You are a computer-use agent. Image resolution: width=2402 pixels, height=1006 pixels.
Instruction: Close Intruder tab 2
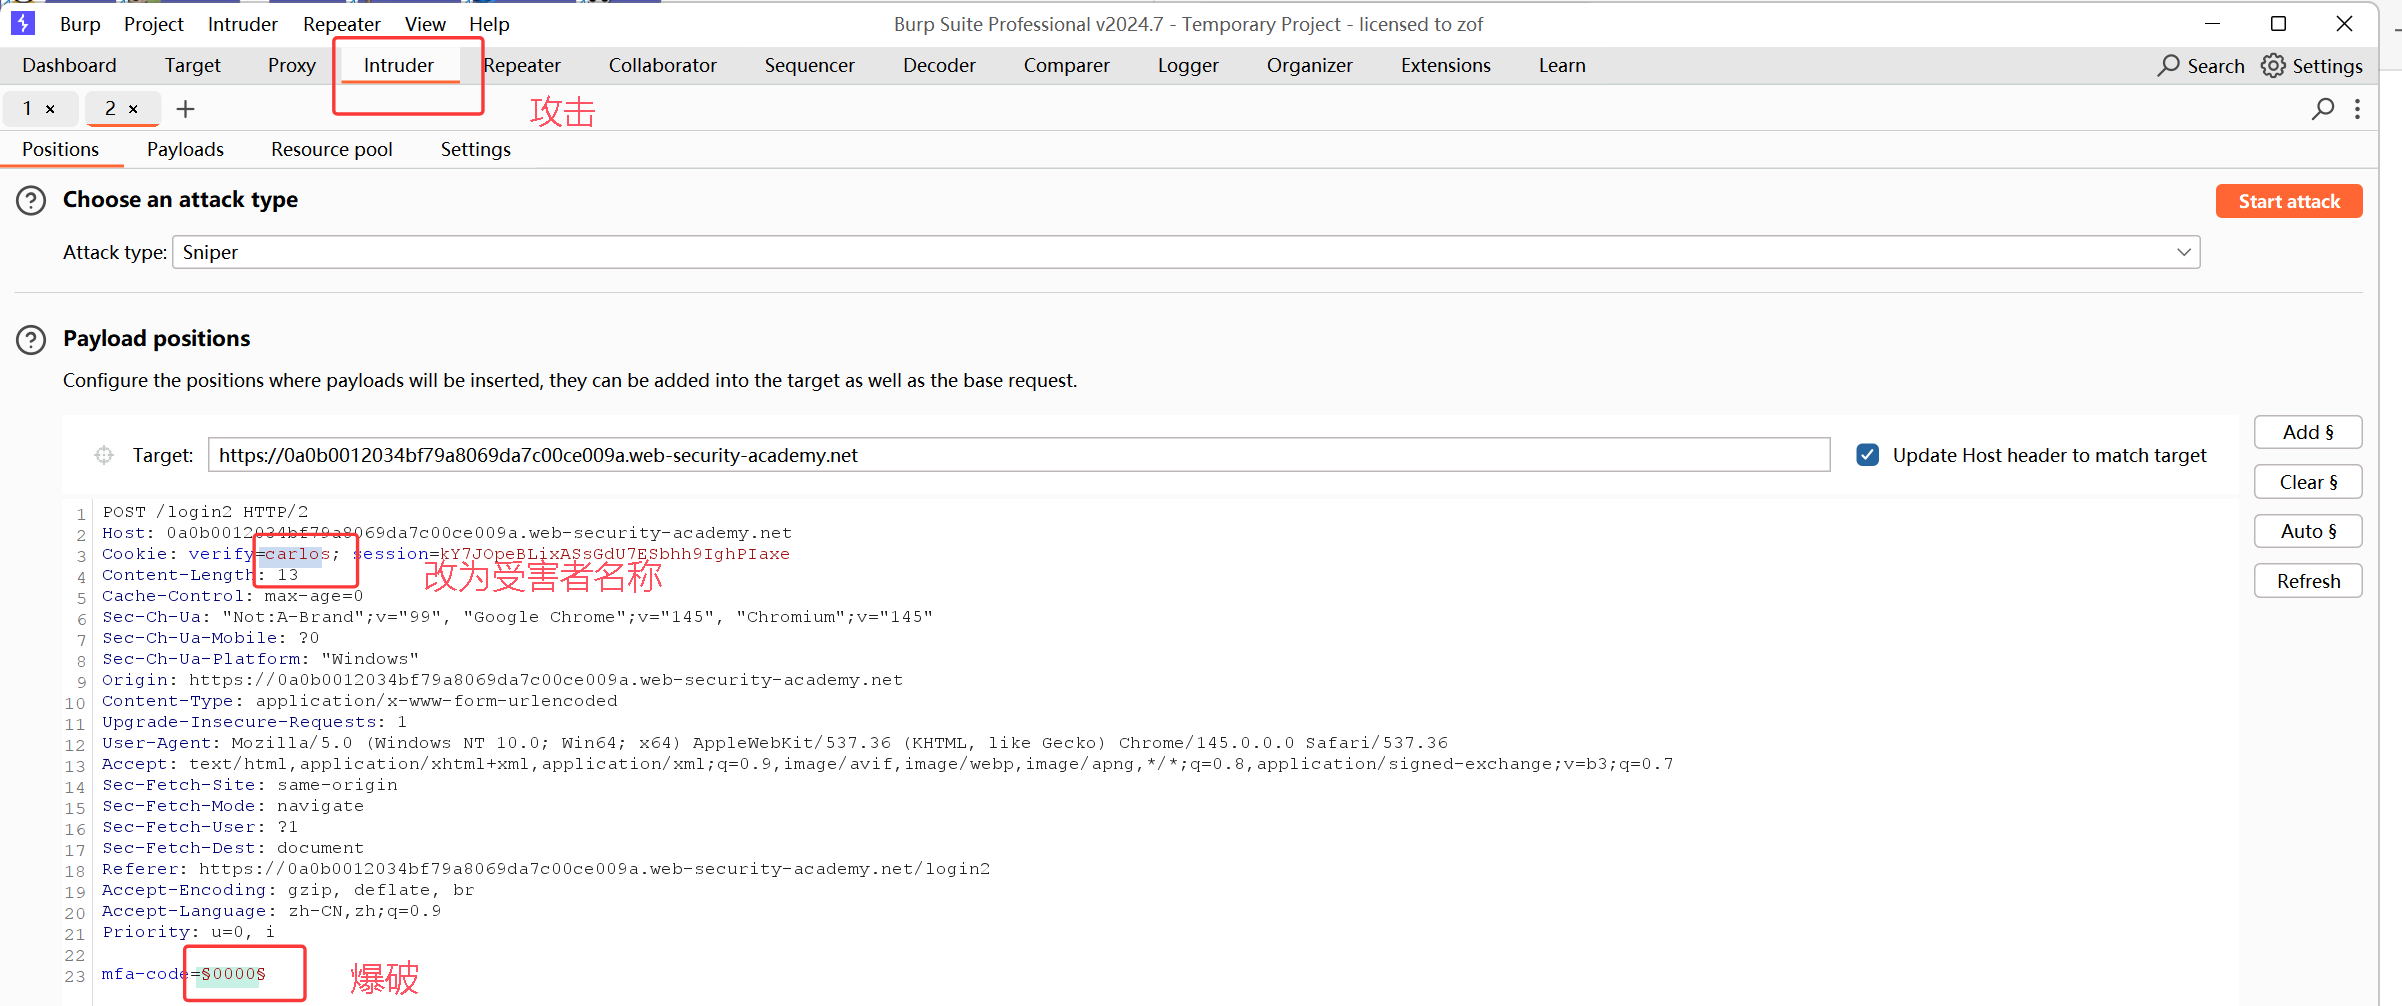[x=133, y=109]
